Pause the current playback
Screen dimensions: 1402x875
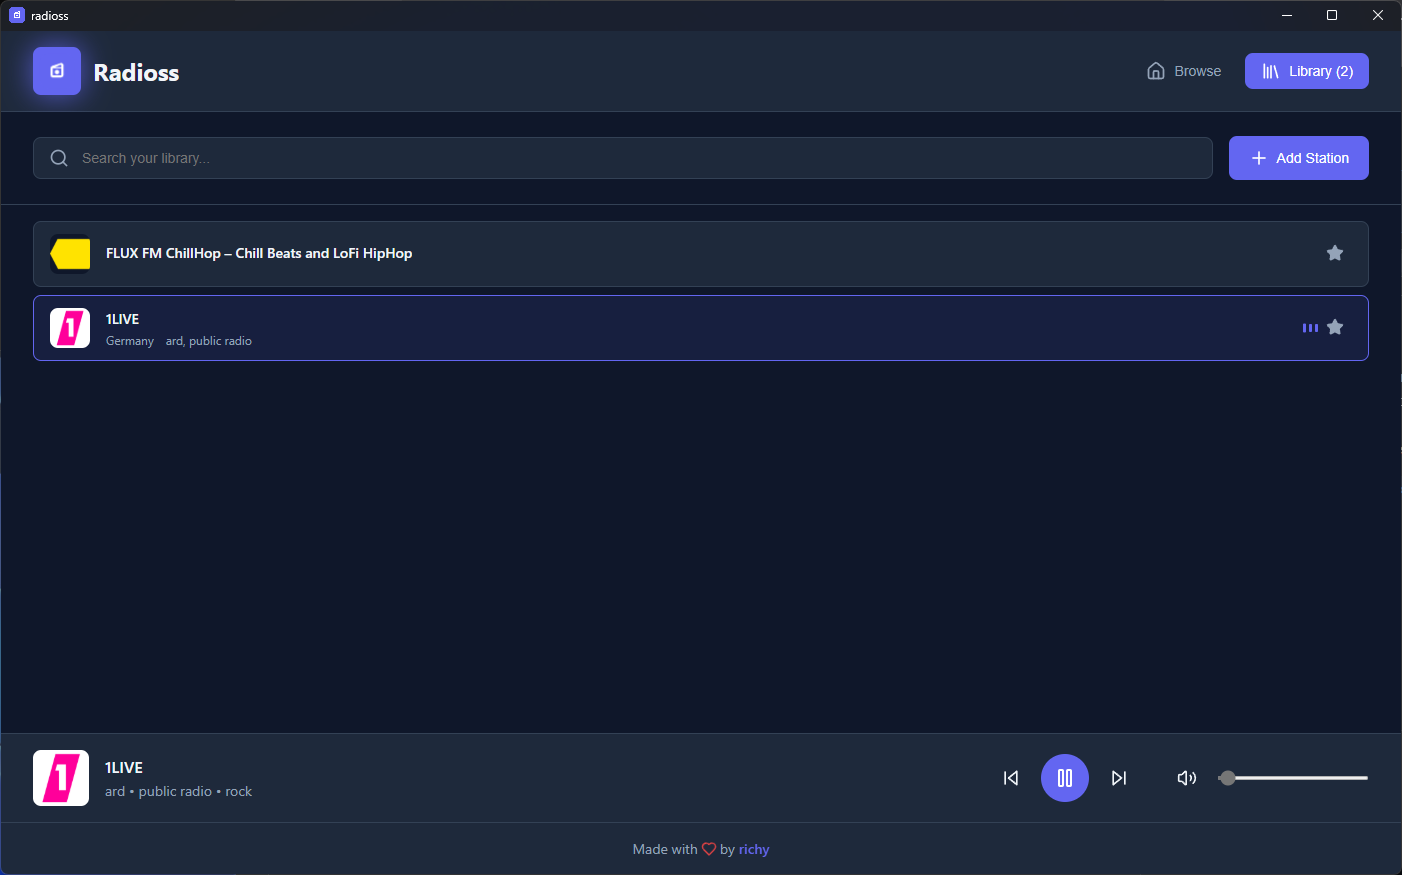coord(1065,778)
